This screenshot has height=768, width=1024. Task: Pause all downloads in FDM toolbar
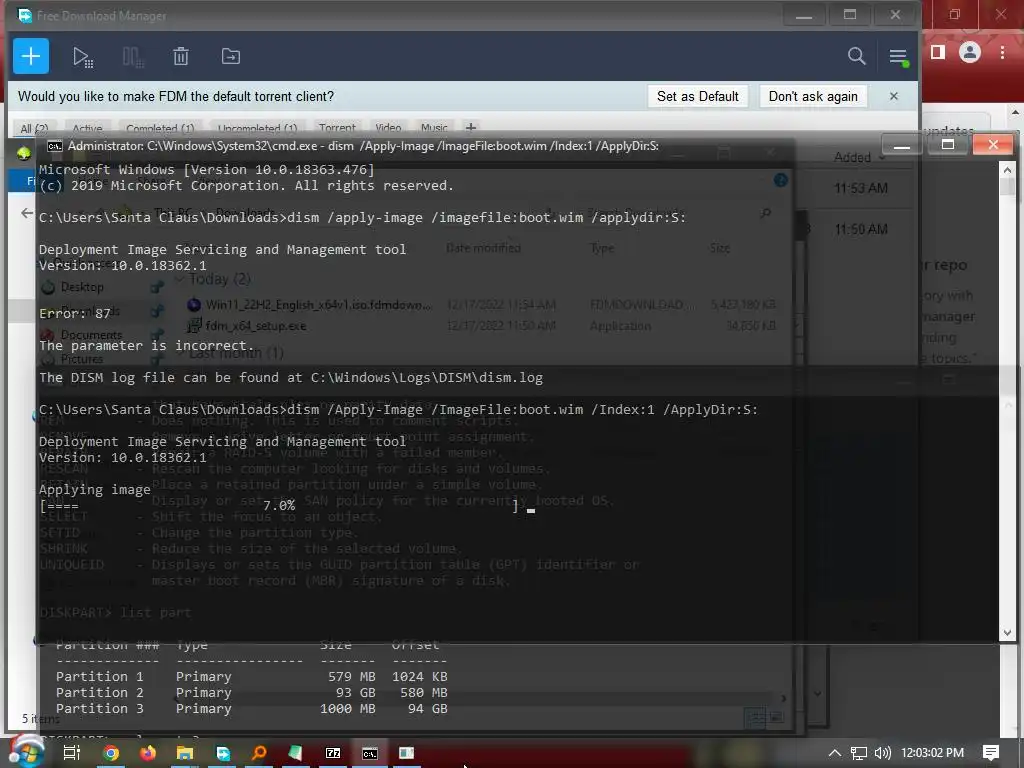coord(133,57)
